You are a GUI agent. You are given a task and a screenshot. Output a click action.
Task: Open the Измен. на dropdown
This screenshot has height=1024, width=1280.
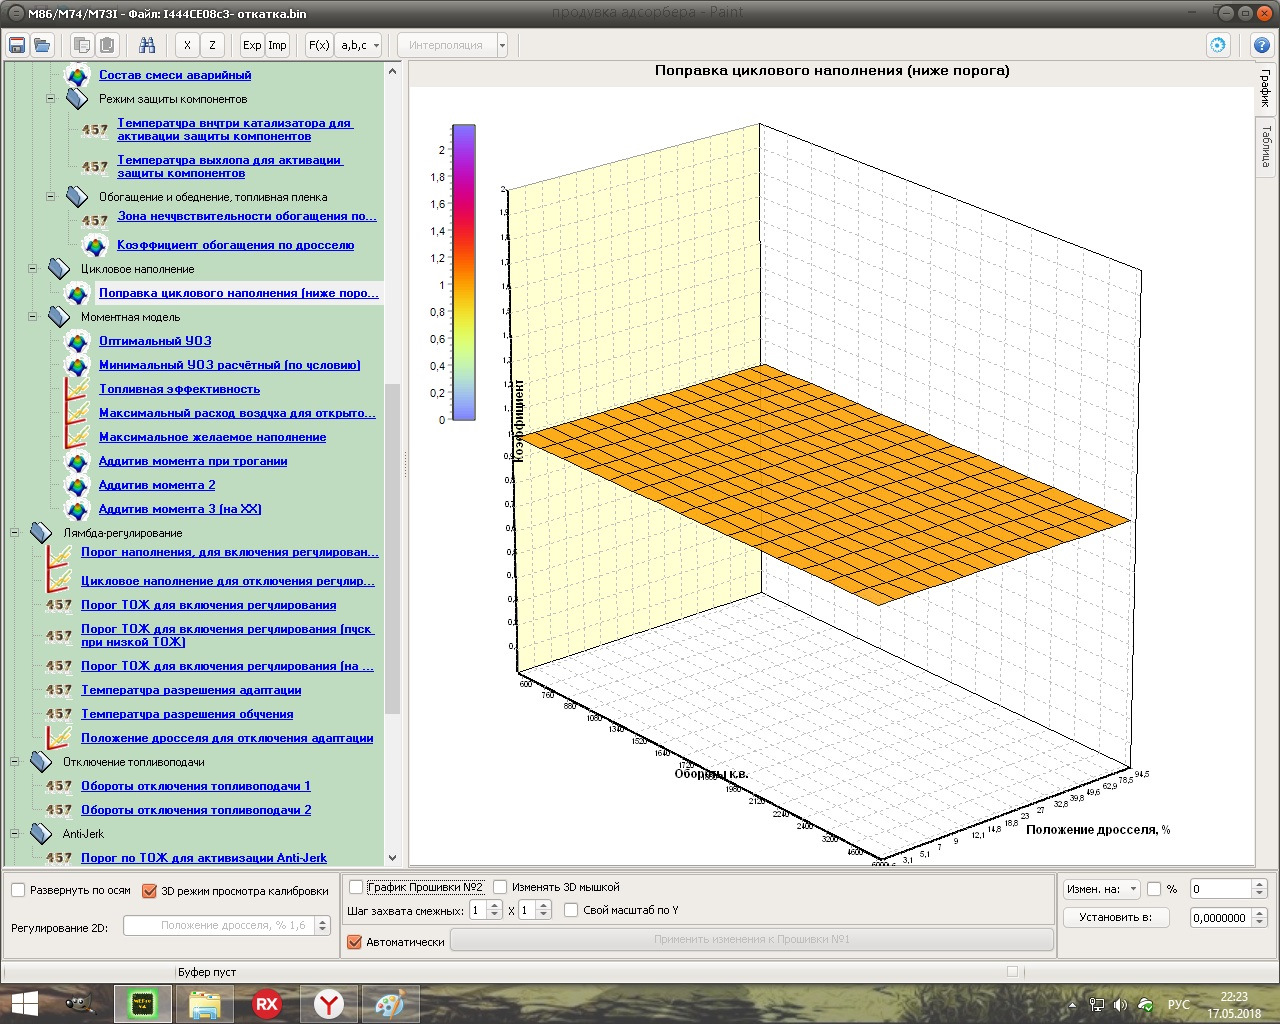click(1102, 889)
